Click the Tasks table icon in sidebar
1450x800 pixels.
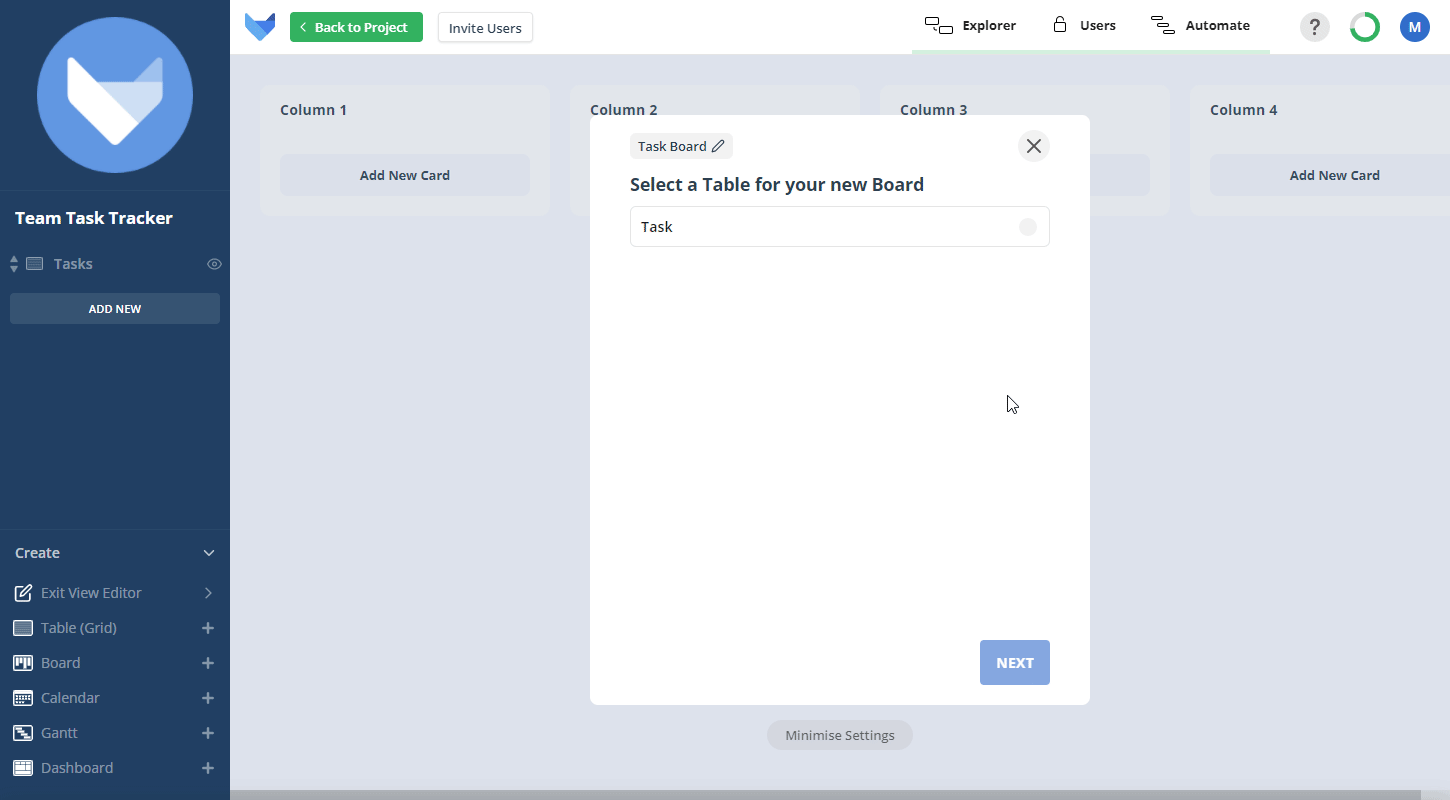(35, 264)
